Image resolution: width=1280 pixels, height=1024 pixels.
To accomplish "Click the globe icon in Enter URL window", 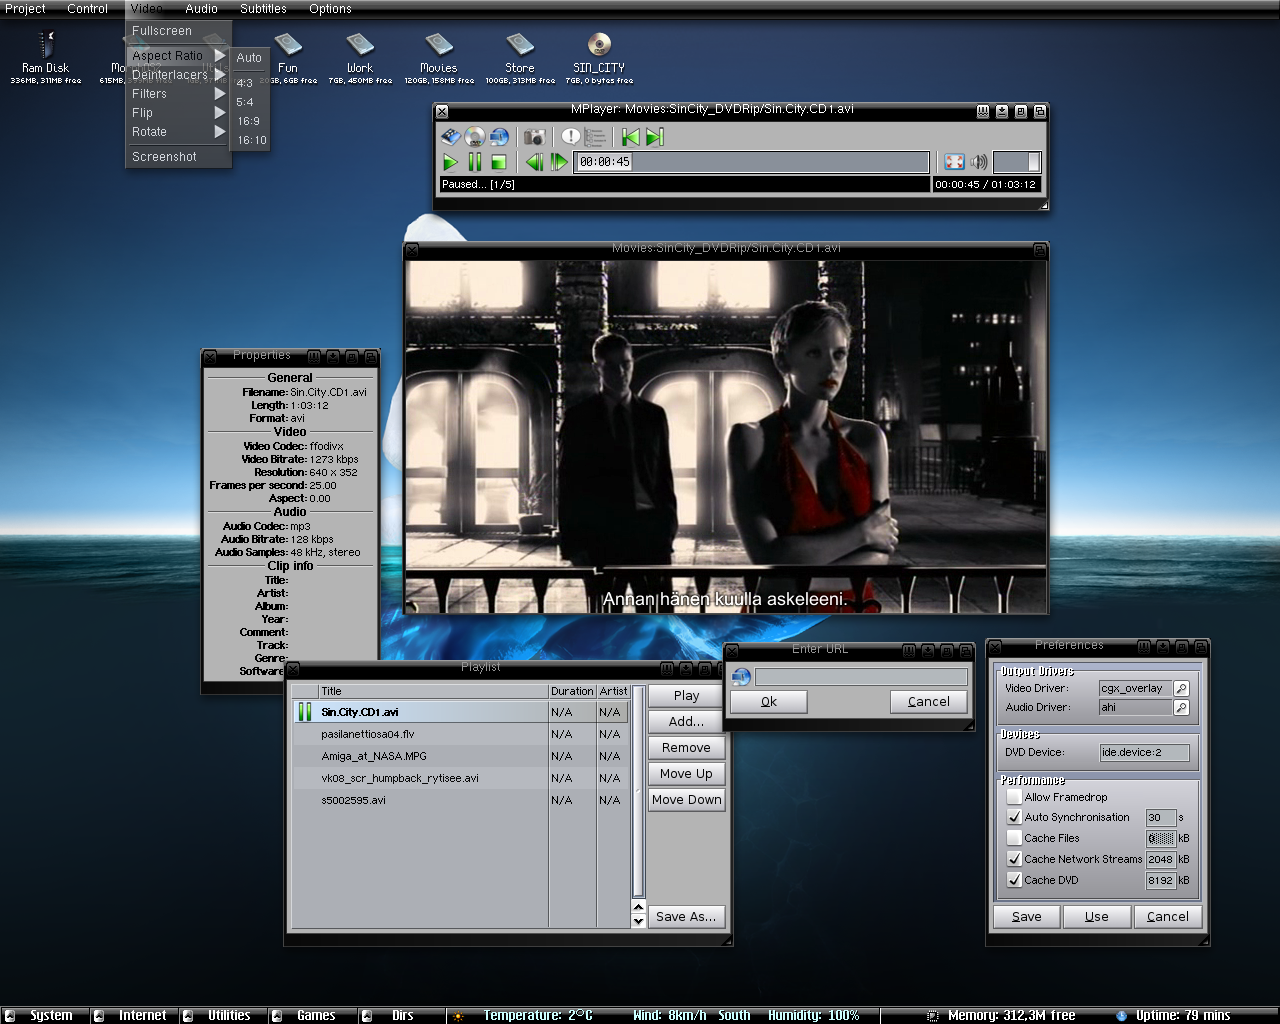I will click(741, 677).
